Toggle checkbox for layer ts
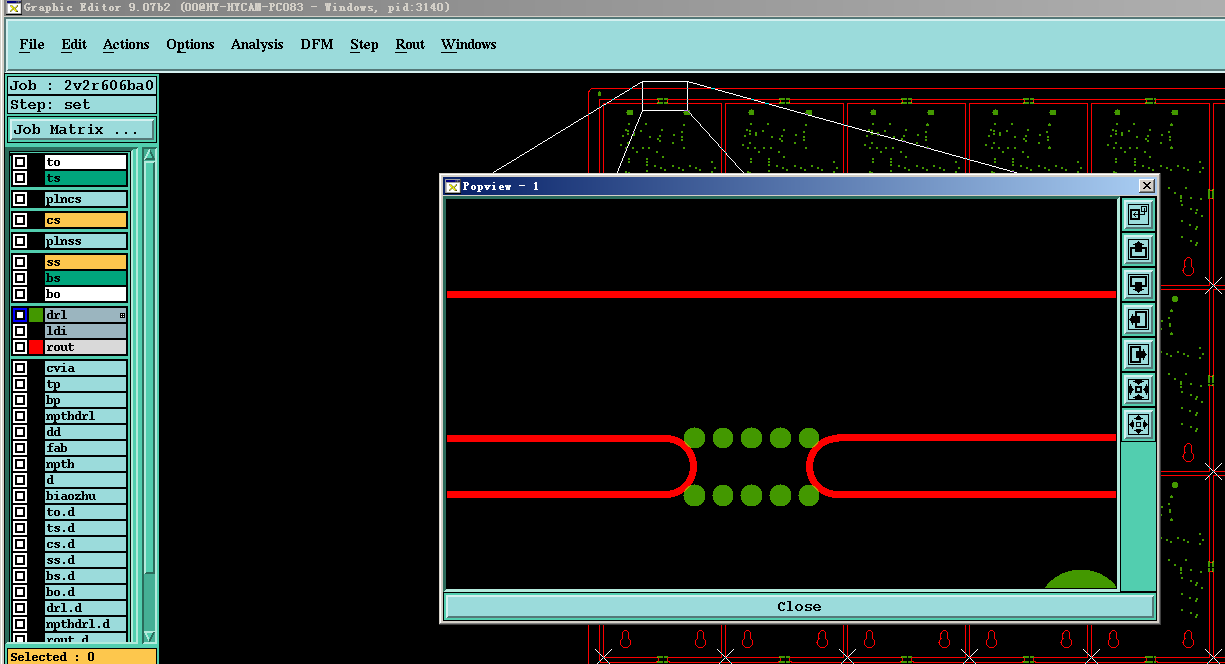Viewport: 1225px width, 664px height. pyautogui.click(x=20, y=178)
